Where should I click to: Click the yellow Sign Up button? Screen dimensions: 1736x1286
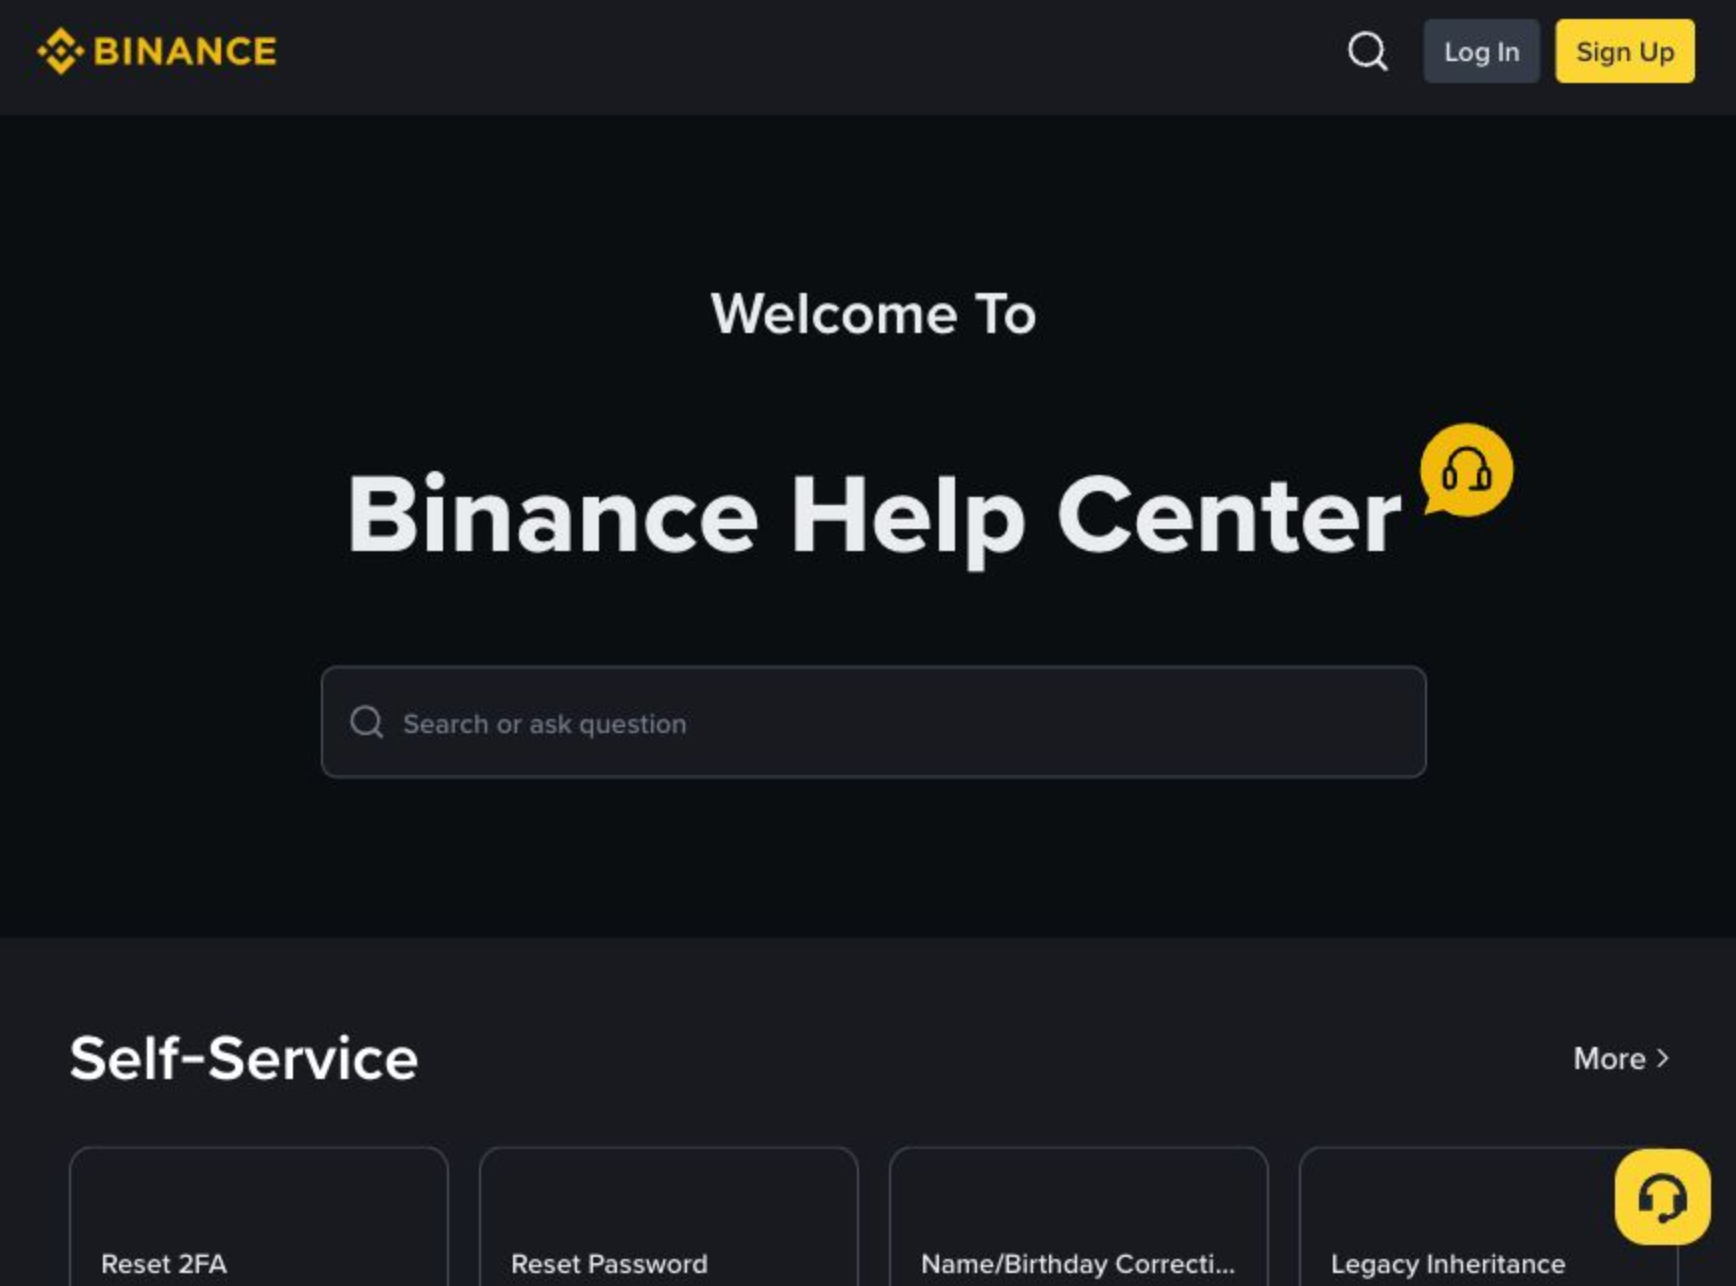pyautogui.click(x=1625, y=51)
